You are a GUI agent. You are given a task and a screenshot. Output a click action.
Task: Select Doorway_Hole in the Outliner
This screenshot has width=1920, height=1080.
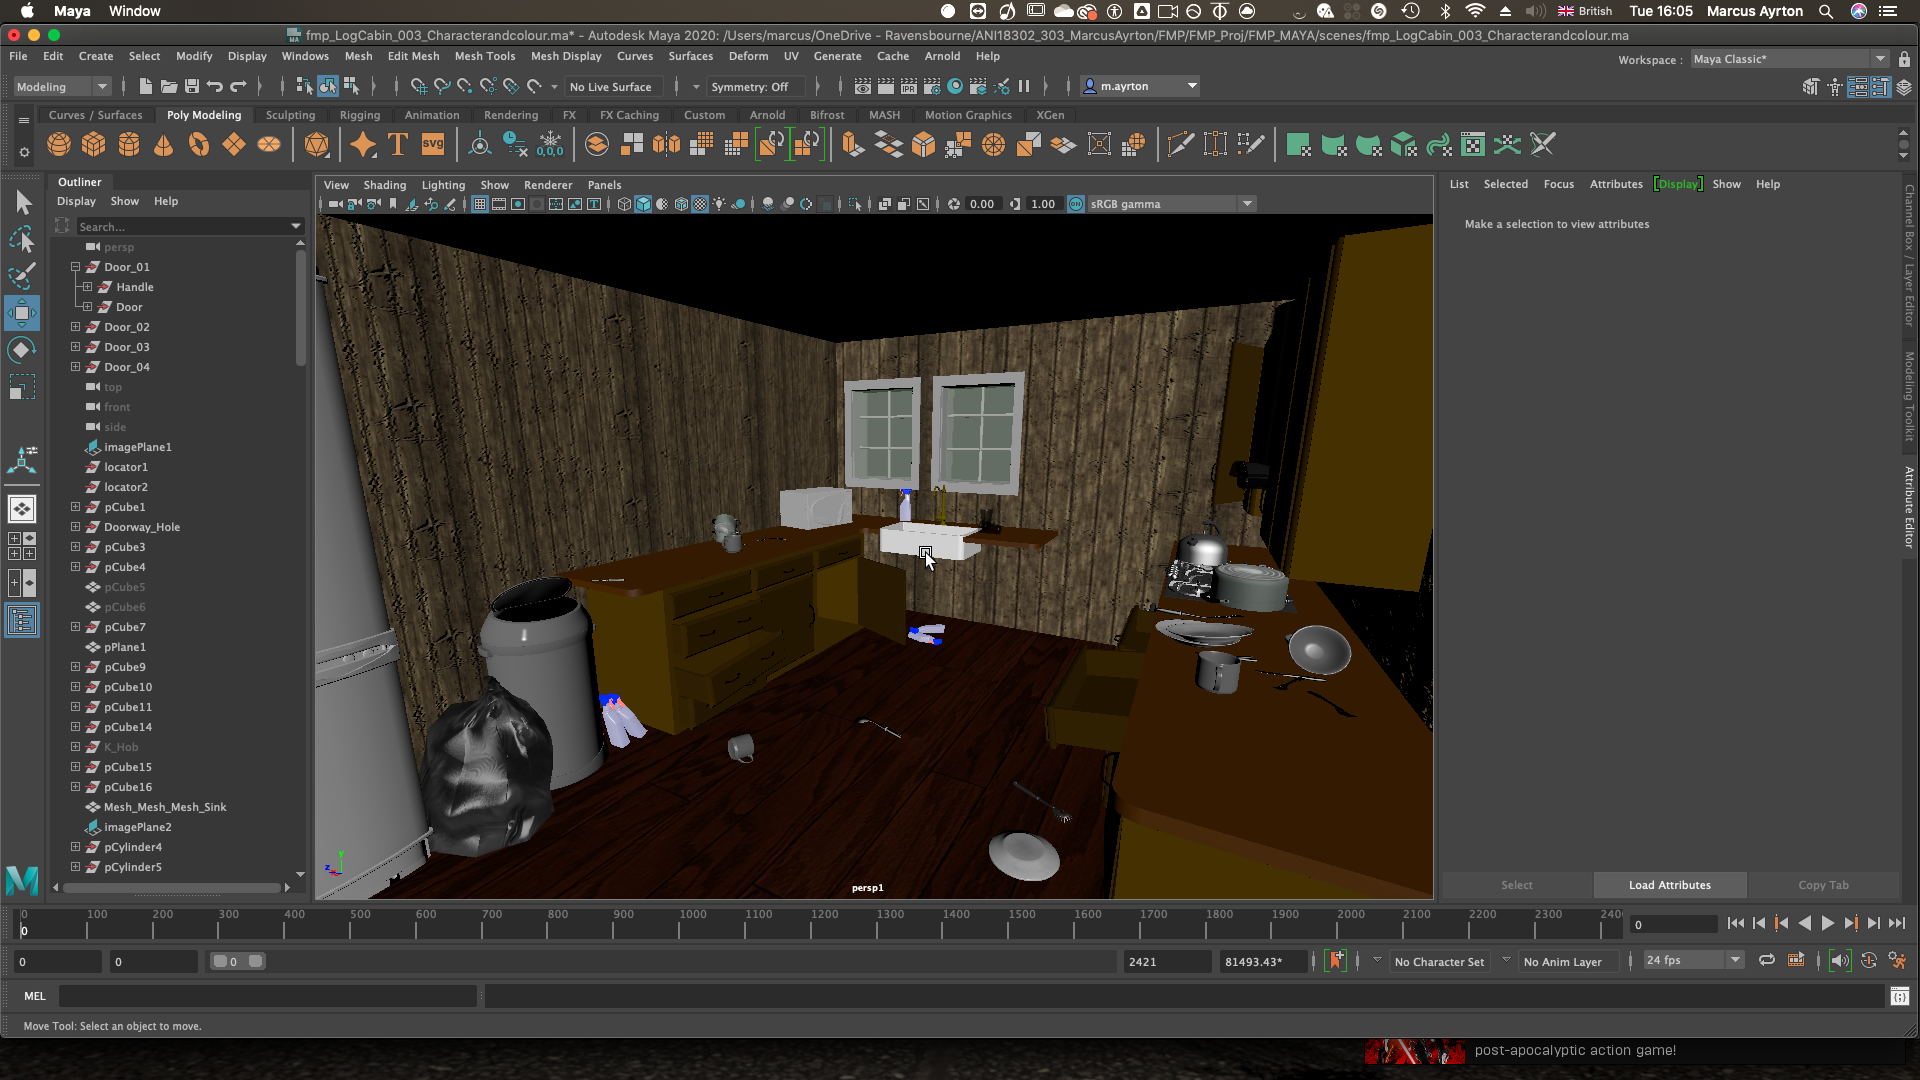tap(142, 527)
